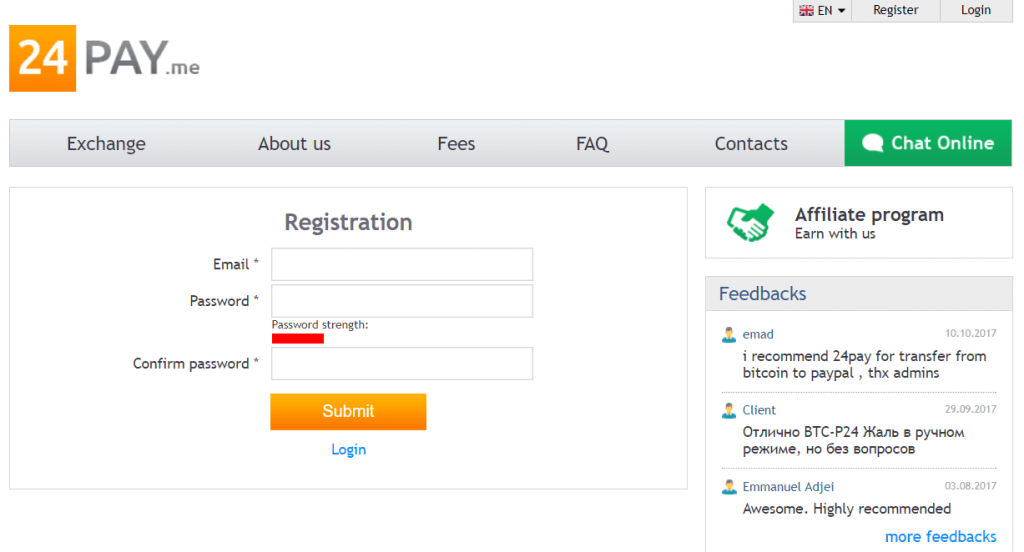Open the EN language dropdown arrow
1024x552 pixels.
tap(842, 10)
